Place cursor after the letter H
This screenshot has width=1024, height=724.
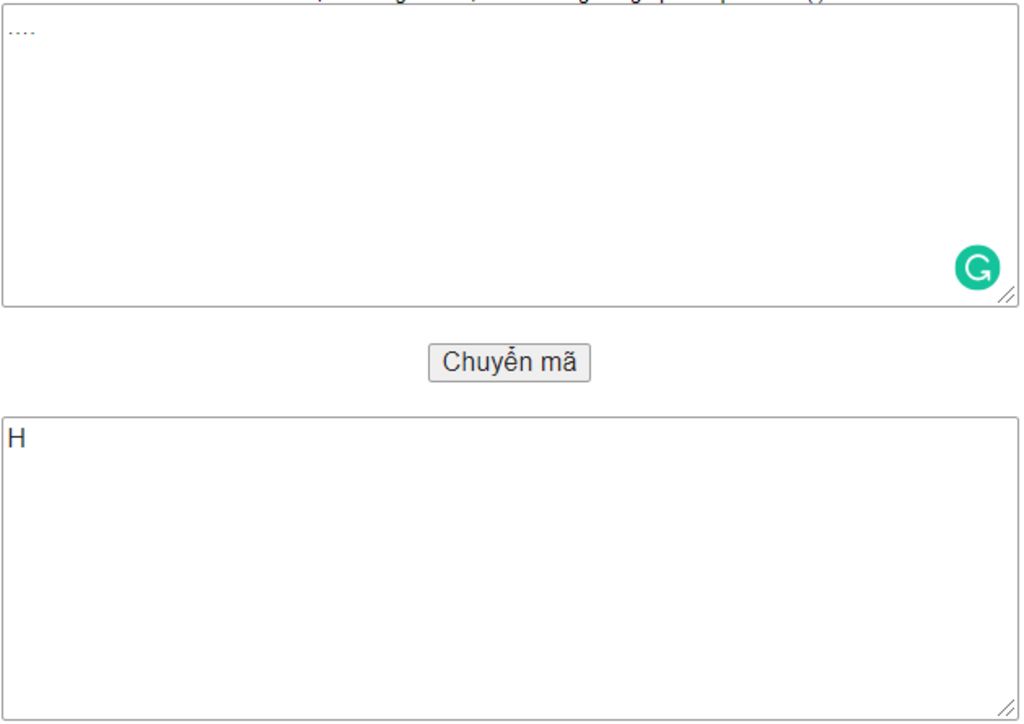pyautogui.click(x=27, y=439)
